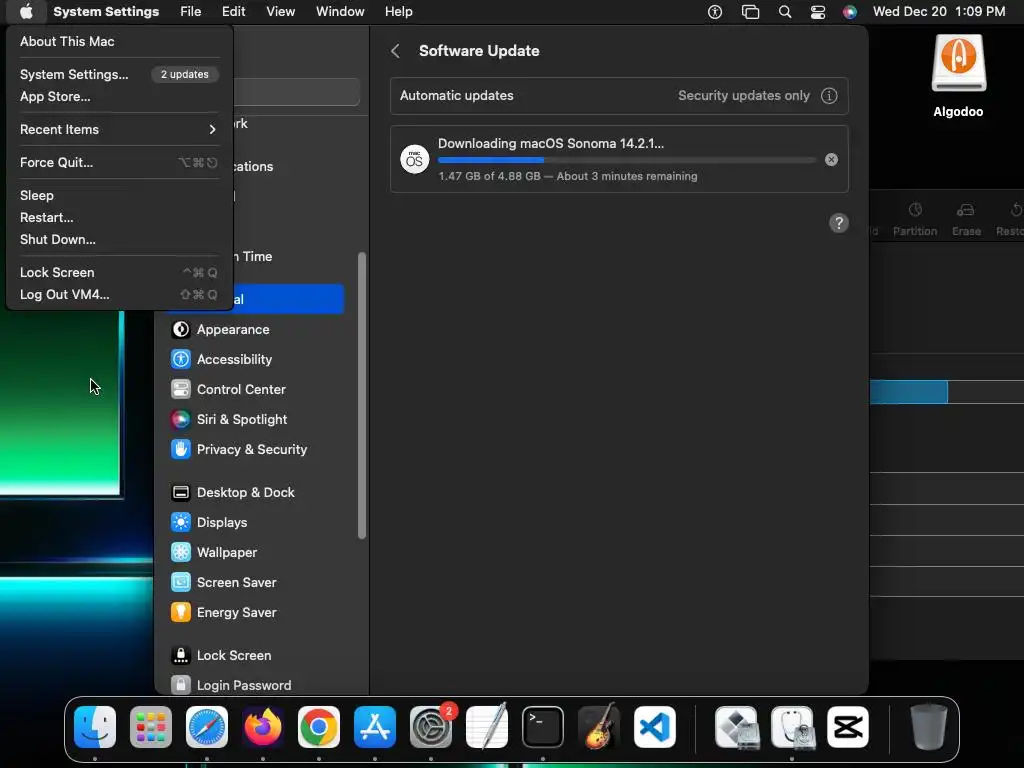Screen dimensions: 1024x768
Task: Click the Apple menu logo
Action: coord(26,12)
